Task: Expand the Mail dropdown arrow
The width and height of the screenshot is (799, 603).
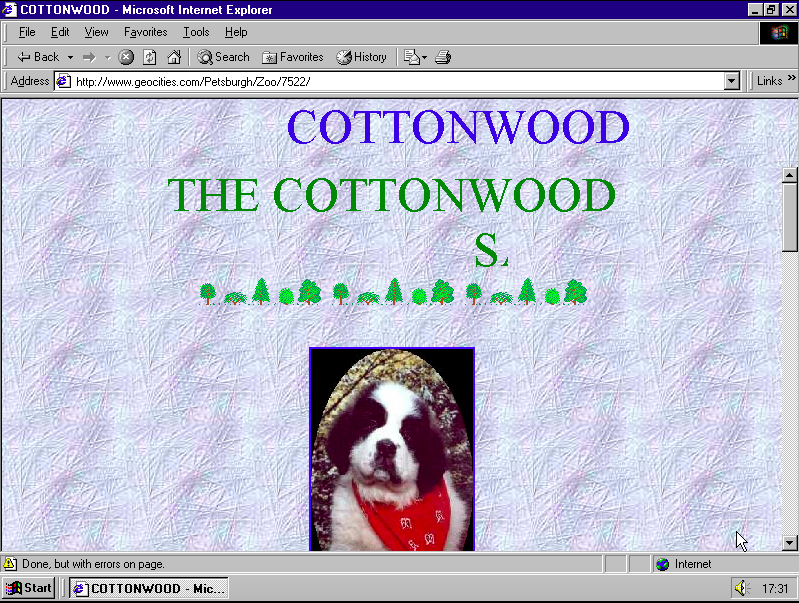Action: pyautogui.click(x=424, y=58)
